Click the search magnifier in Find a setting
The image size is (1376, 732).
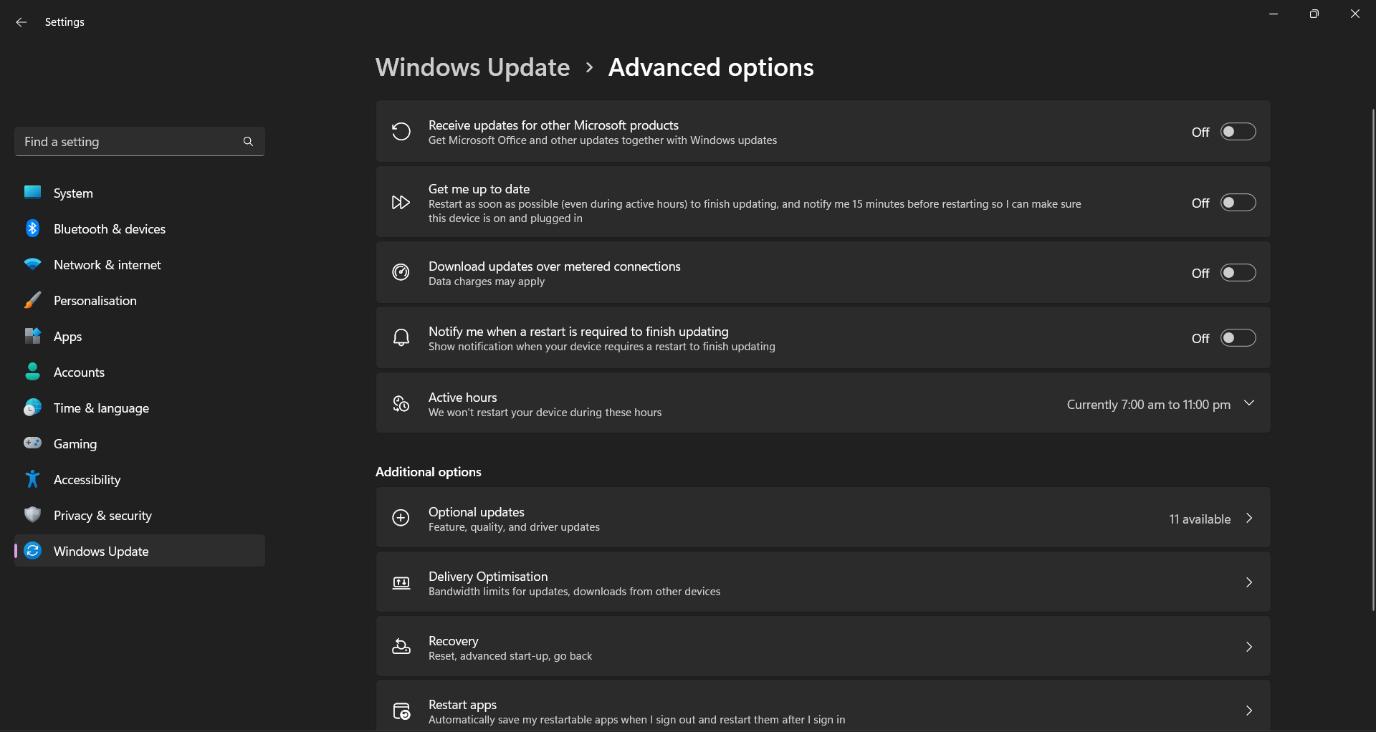click(x=247, y=141)
